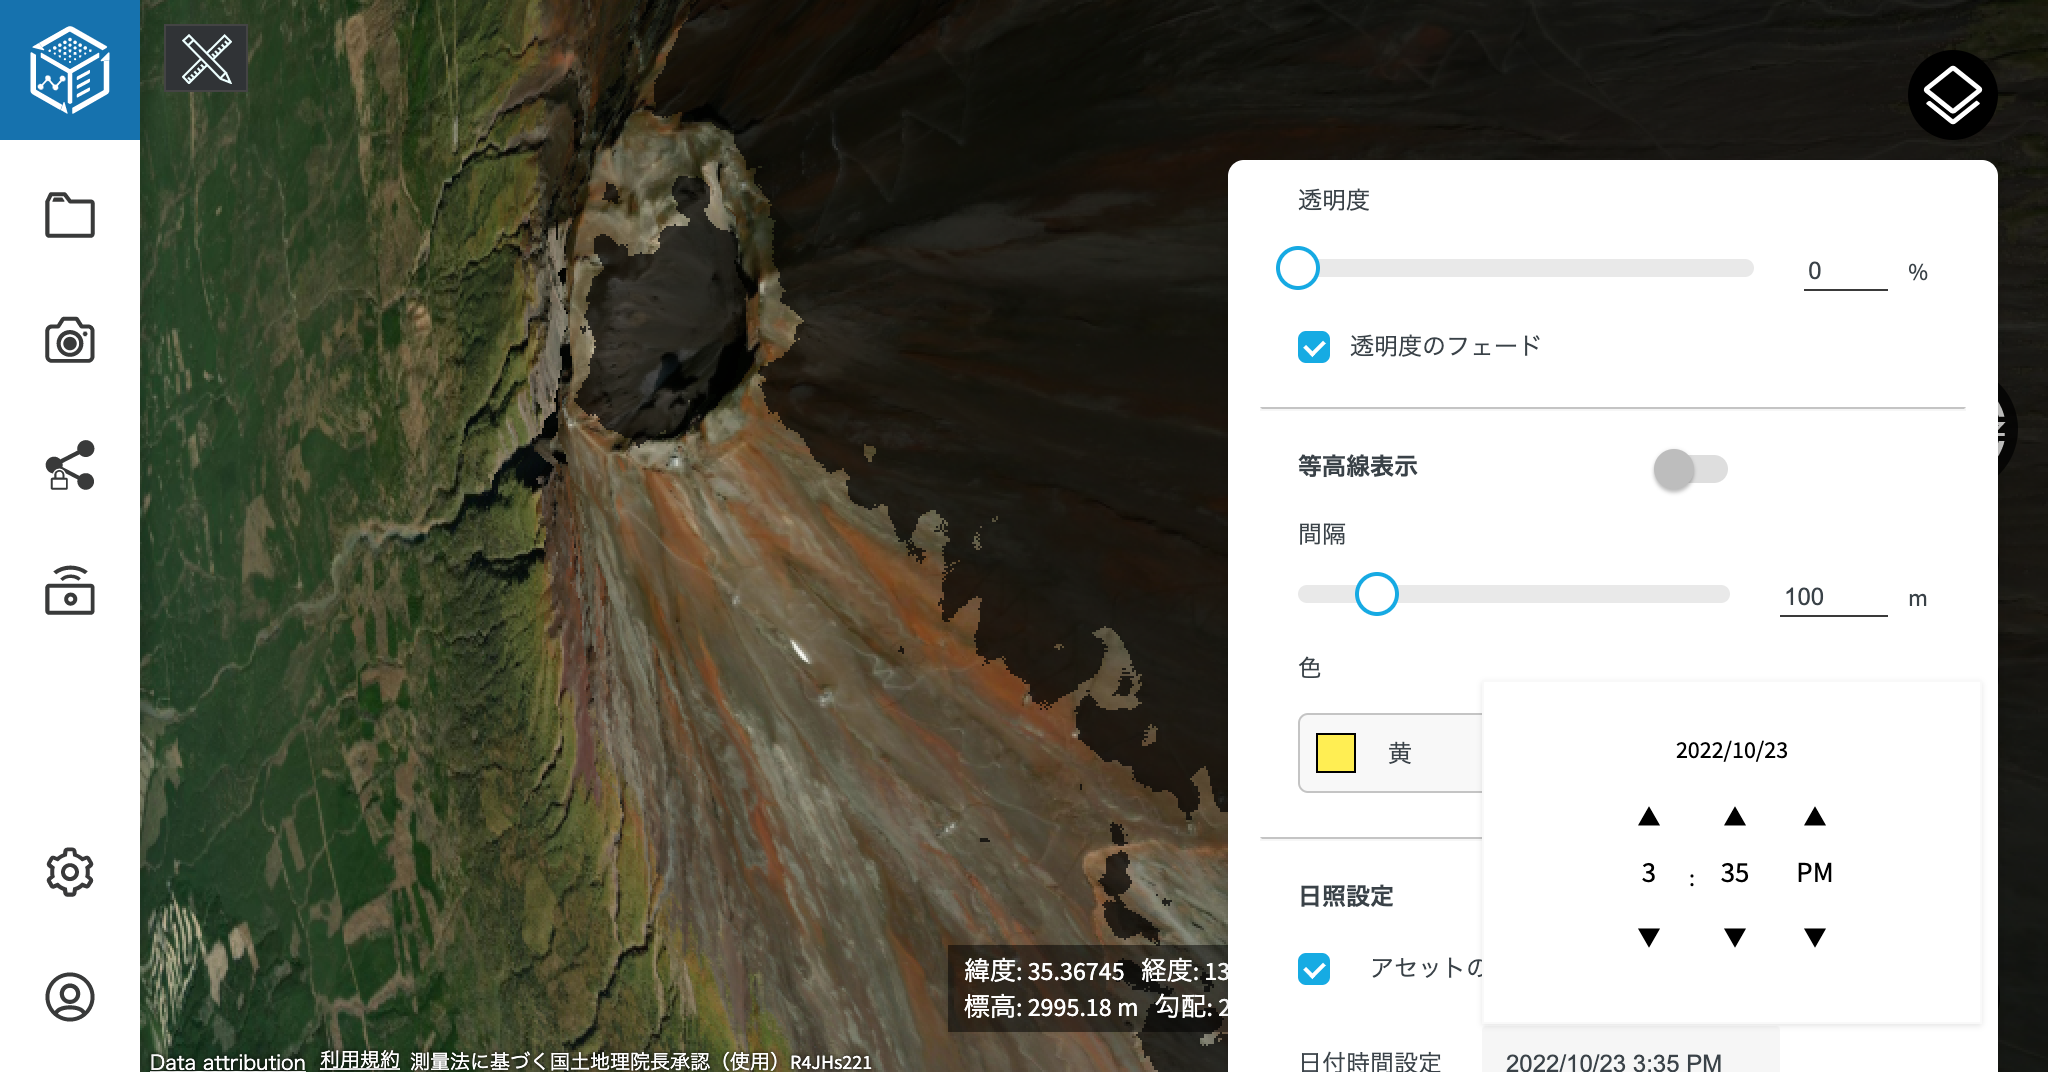The image size is (2048, 1072).
Task: Click the camera screenshot icon
Action: point(70,340)
